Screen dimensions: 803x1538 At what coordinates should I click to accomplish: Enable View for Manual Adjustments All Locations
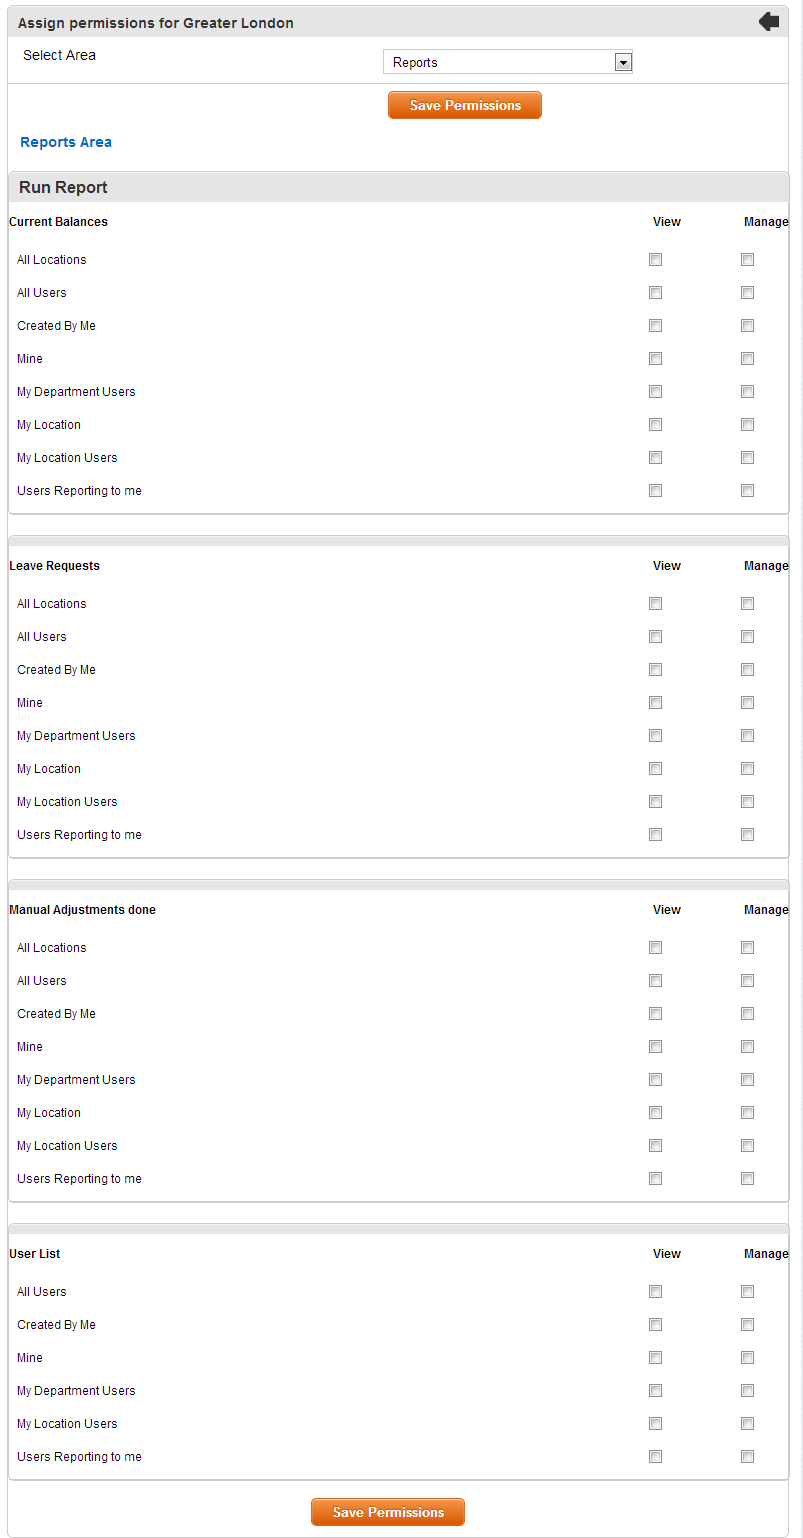click(655, 948)
